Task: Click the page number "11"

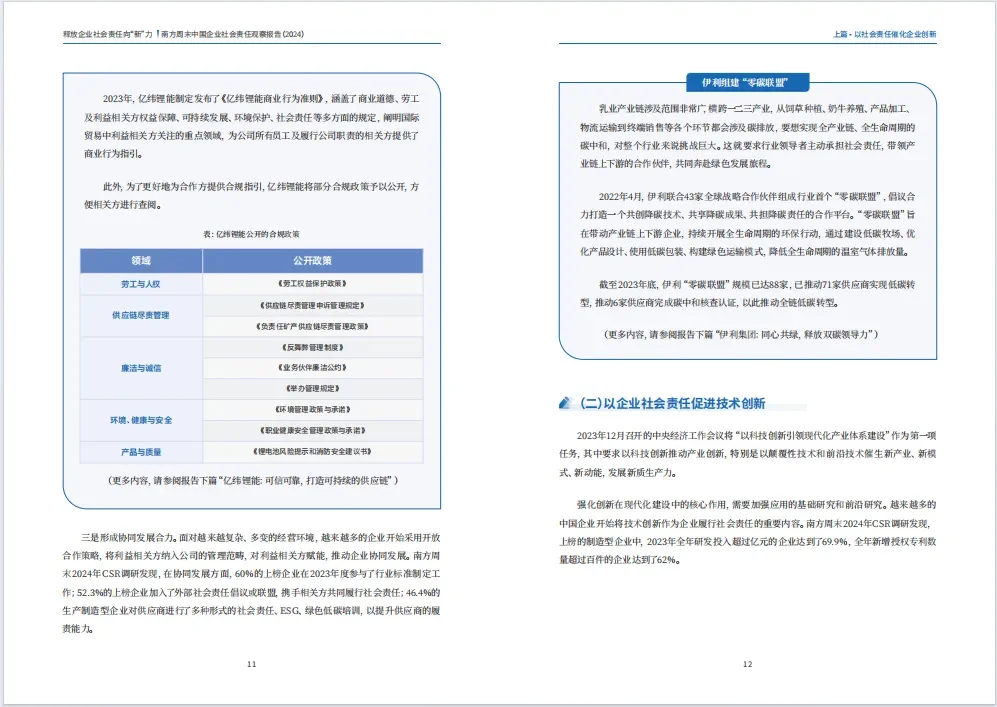Action: pyautogui.click(x=252, y=664)
